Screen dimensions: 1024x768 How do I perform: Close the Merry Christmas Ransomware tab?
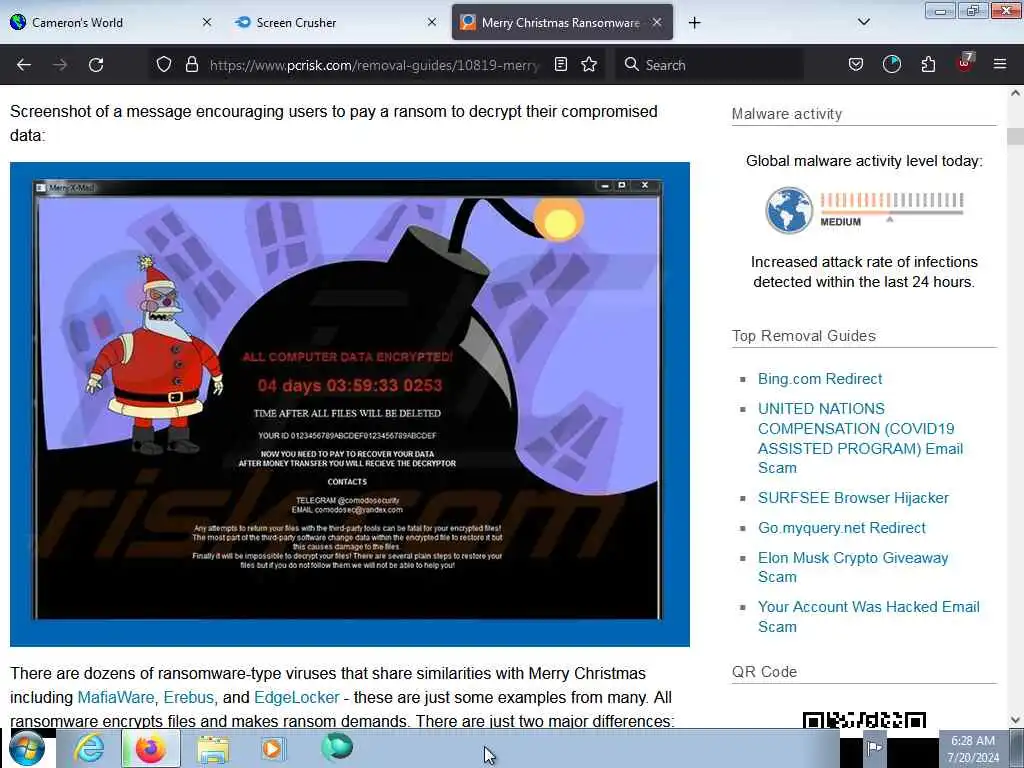(x=657, y=22)
